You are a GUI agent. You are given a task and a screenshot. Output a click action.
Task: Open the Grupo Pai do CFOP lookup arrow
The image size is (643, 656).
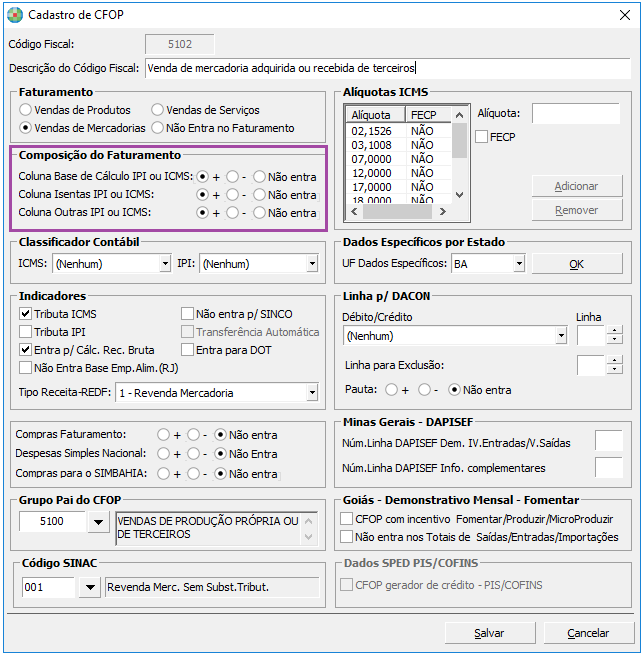[x=98, y=522]
